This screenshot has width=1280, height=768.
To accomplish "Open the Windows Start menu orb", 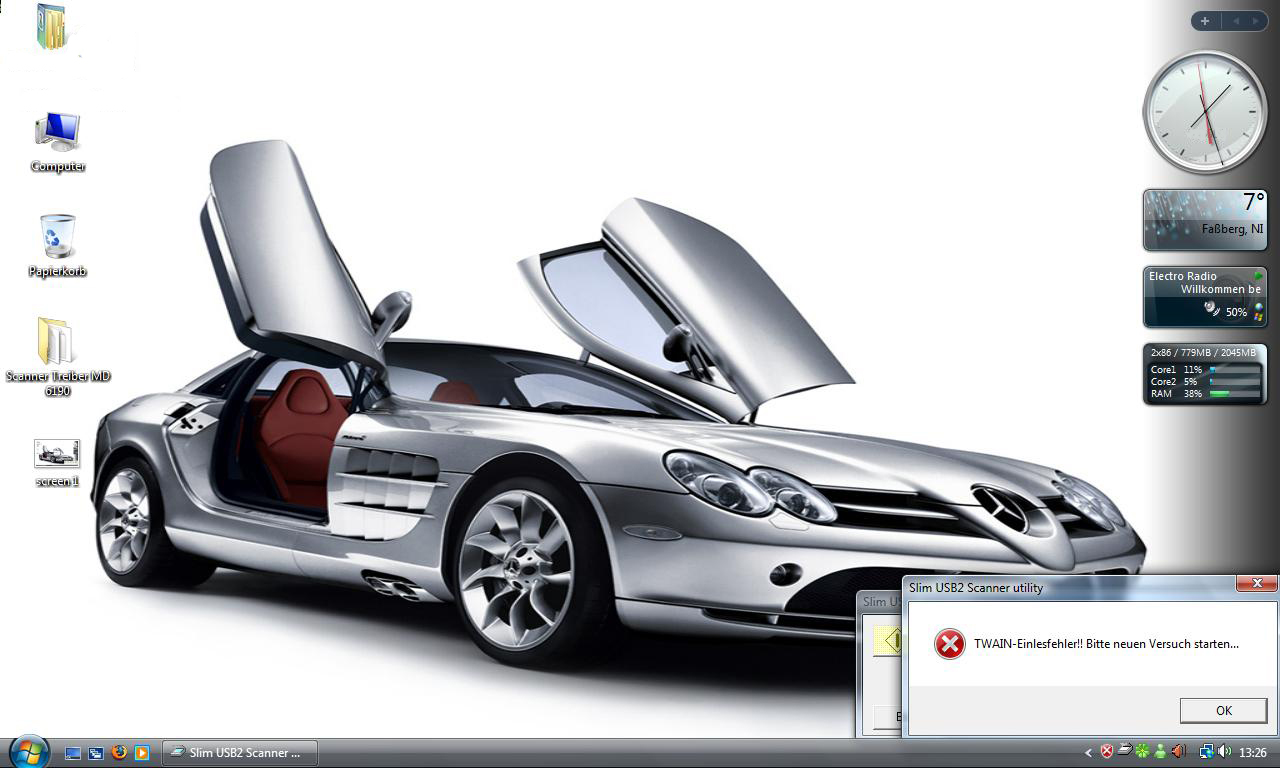I will [27, 751].
